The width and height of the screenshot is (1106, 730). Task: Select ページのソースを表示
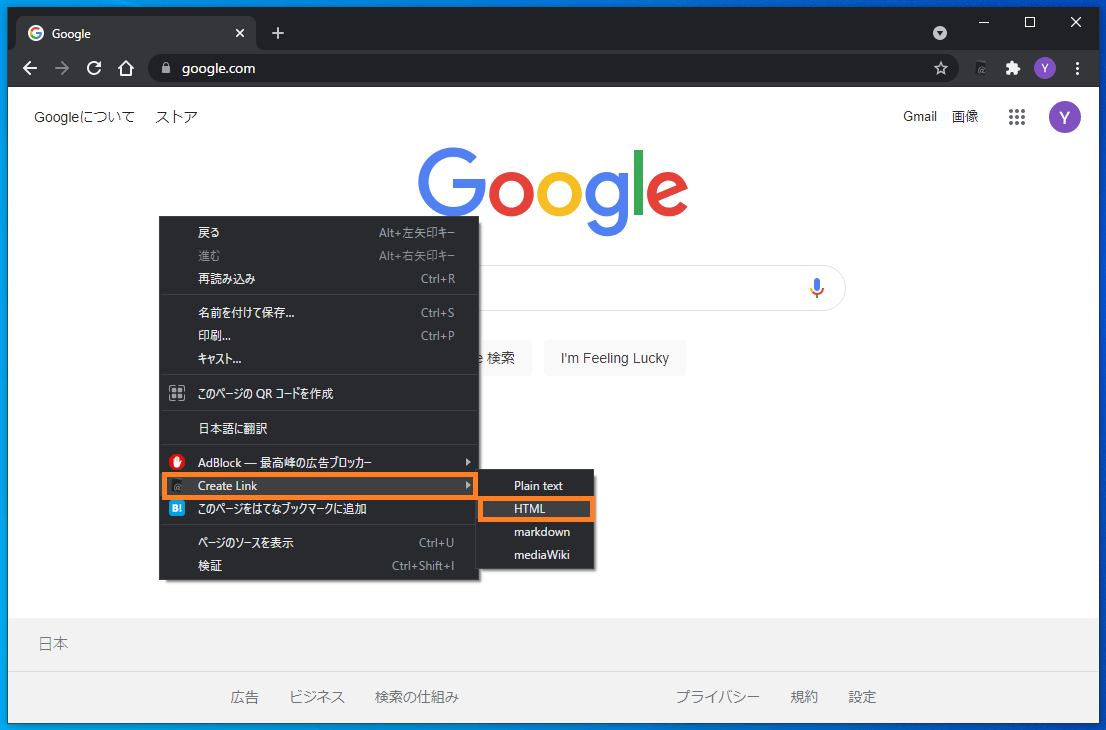point(320,543)
